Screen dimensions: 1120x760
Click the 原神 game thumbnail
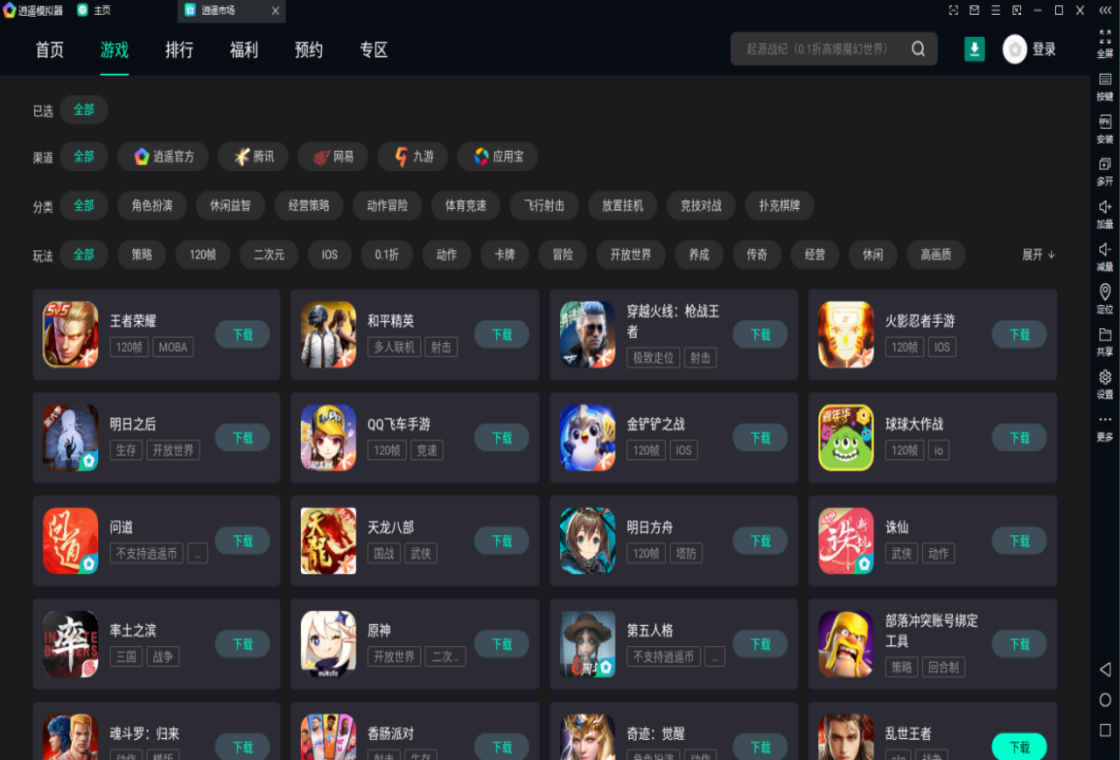pos(328,644)
